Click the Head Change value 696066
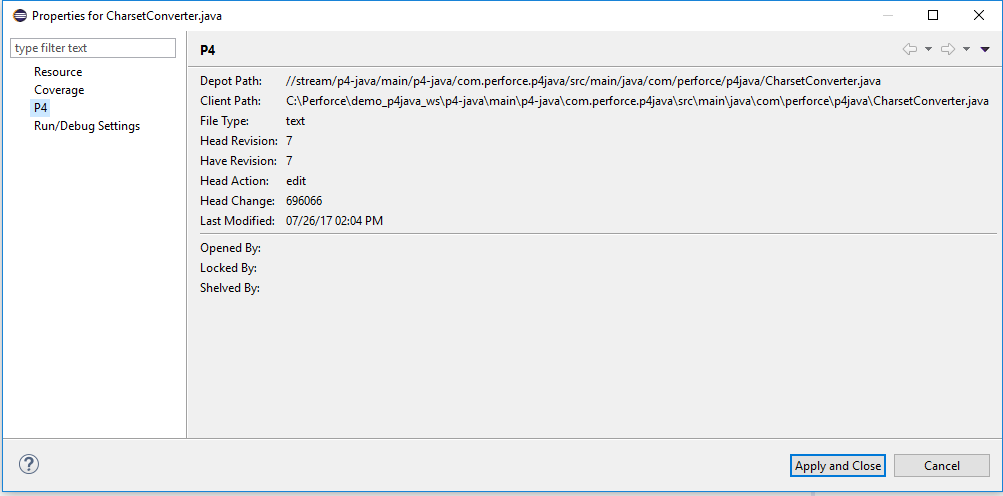The image size is (1003, 496). [x=304, y=201]
